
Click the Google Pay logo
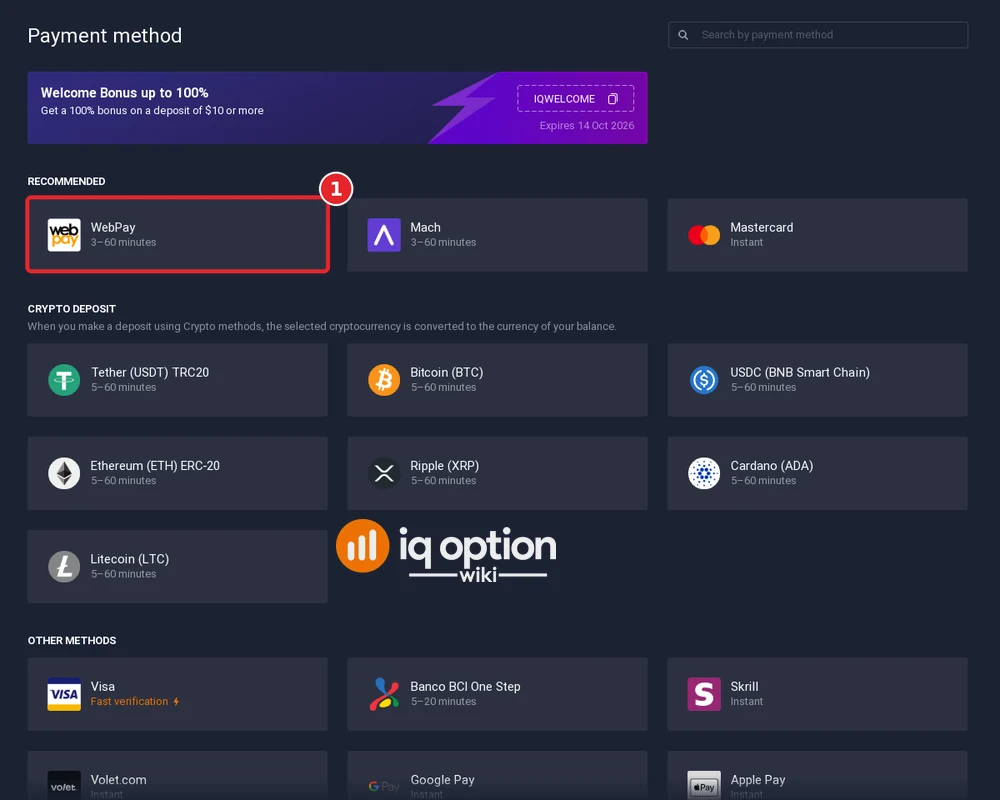pos(384,786)
